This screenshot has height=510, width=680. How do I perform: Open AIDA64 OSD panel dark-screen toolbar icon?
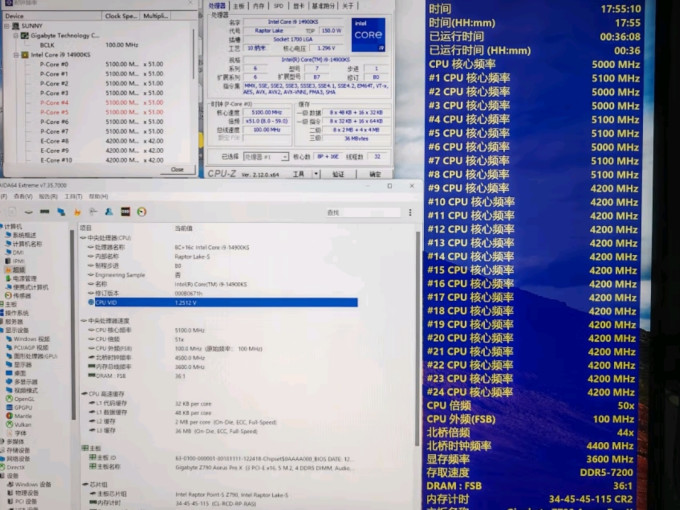[x=125, y=212]
